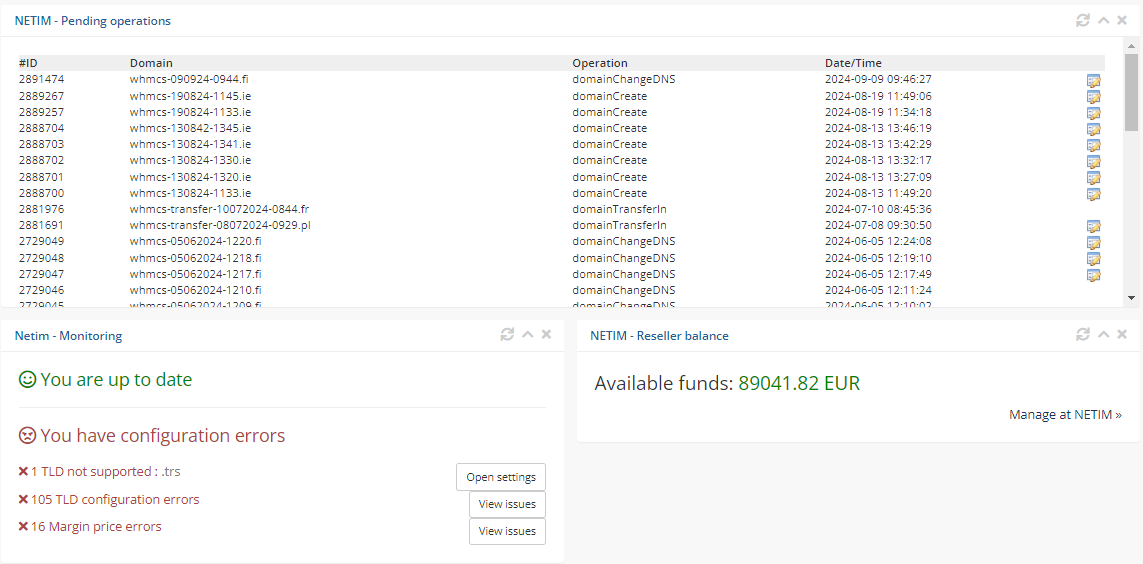Open edit icon for whmcs-05062024-1218.fi row

point(1093,259)
